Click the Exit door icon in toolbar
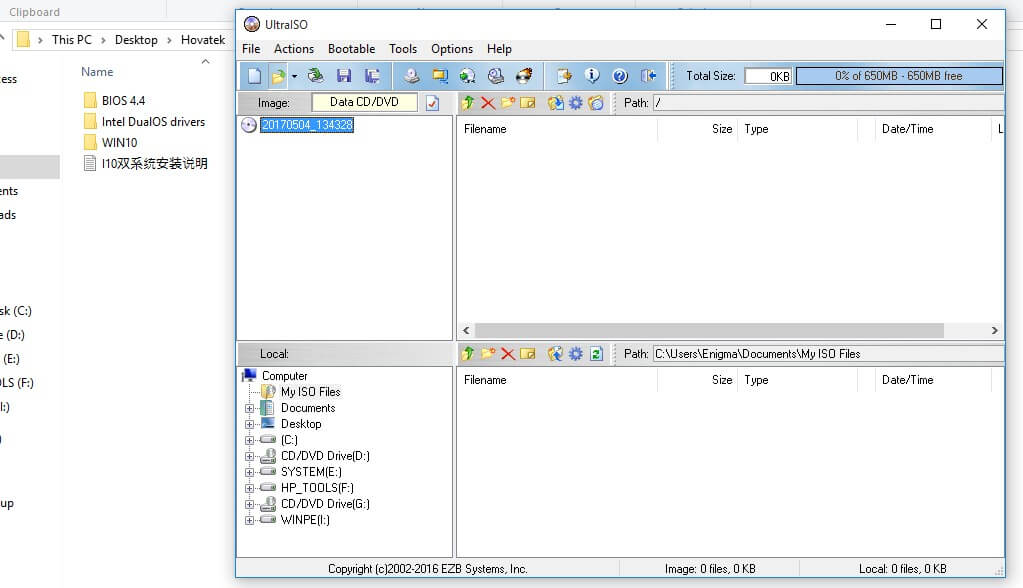The width and height of the screenshot is (1023, 588). [x=648, y=76]
